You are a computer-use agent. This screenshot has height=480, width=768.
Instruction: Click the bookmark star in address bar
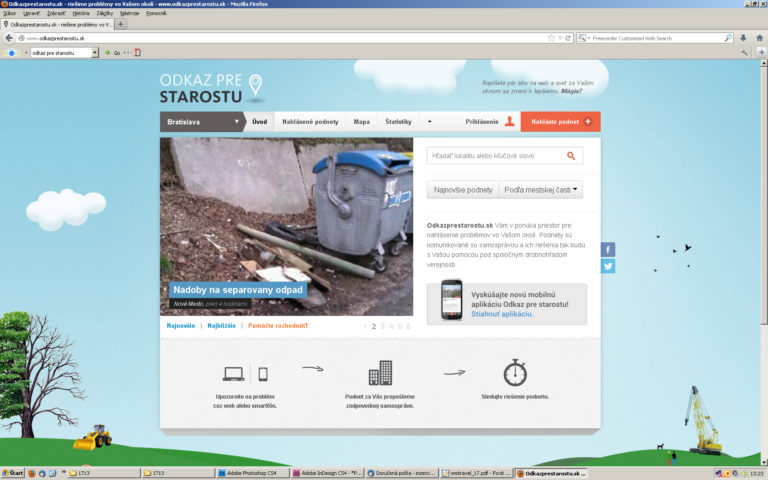551,38
